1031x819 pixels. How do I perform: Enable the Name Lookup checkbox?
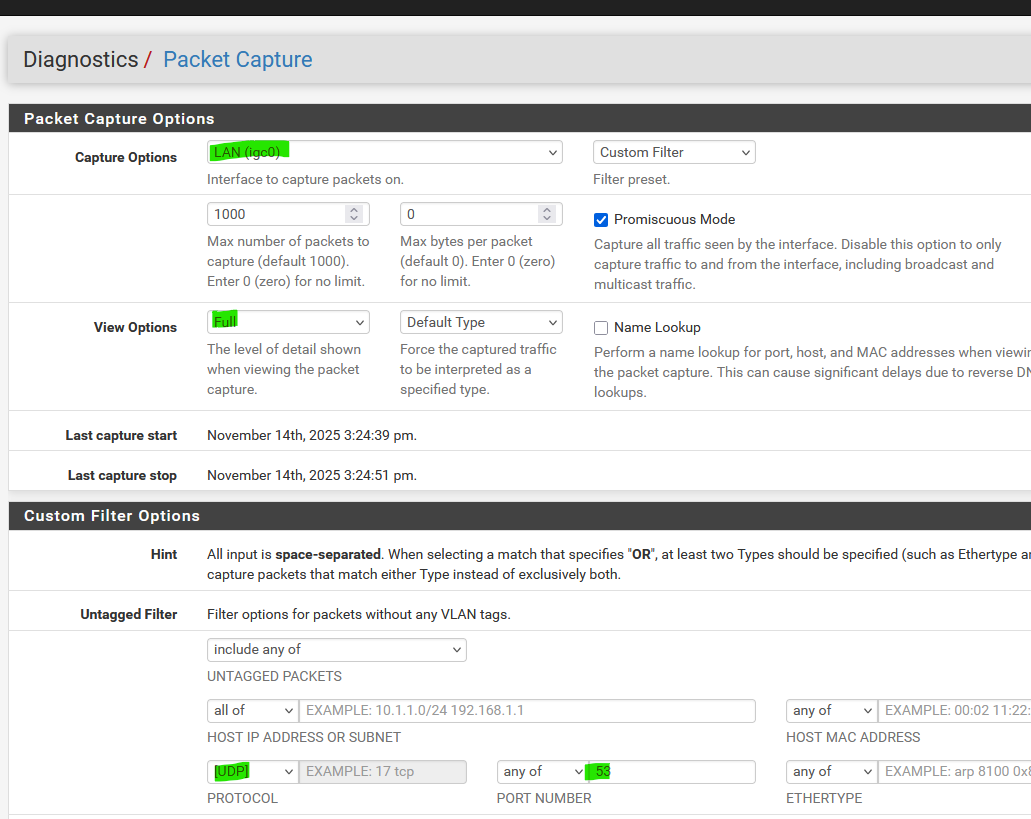[601, 328]
